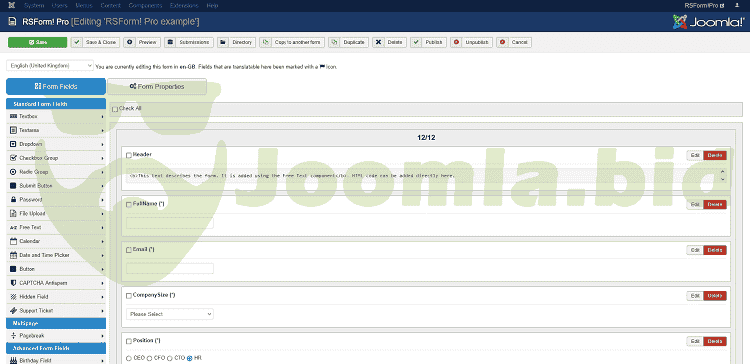Select the CAPTCHA Antispam field icon
This screenshot has height=364, width=750.
pyautogui.click(x=13, y=283)
